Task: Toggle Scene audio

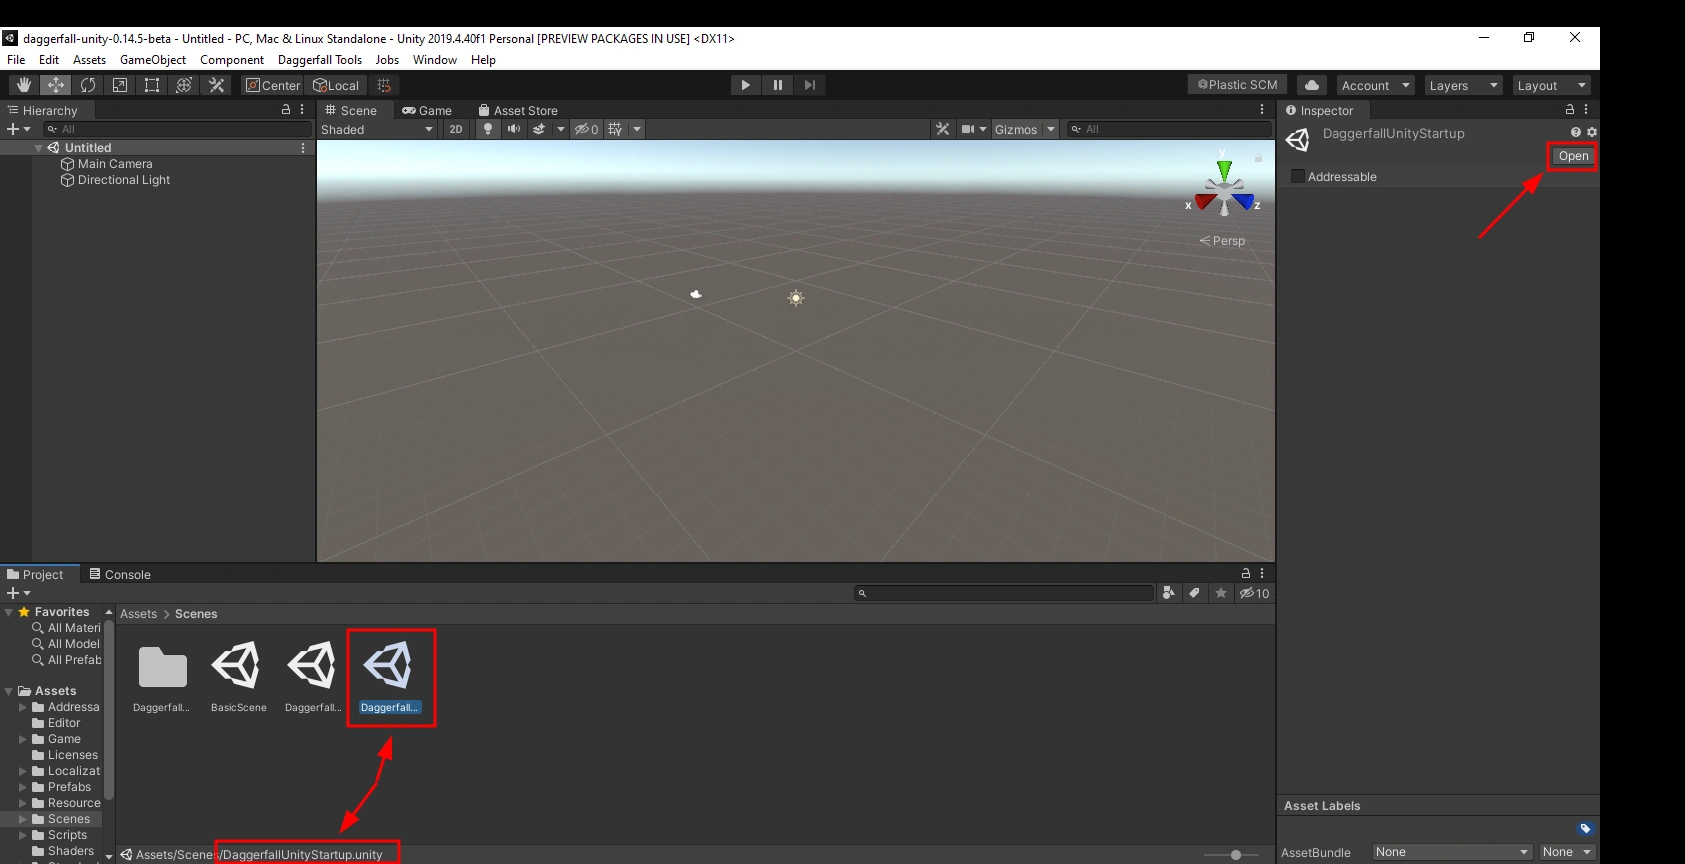Action: click(514, 129)
